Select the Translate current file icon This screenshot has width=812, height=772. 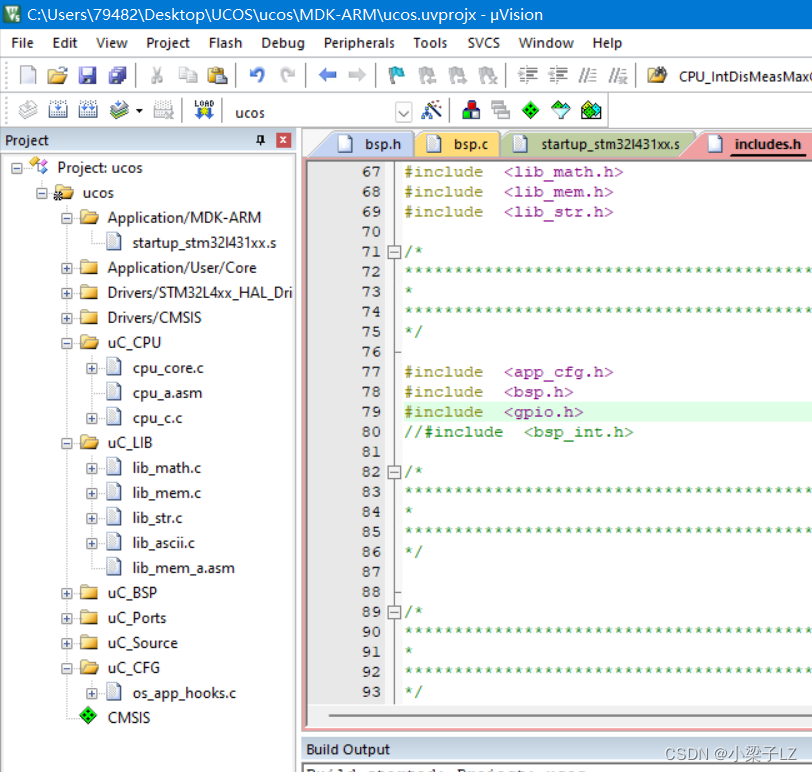click(28, 110)
